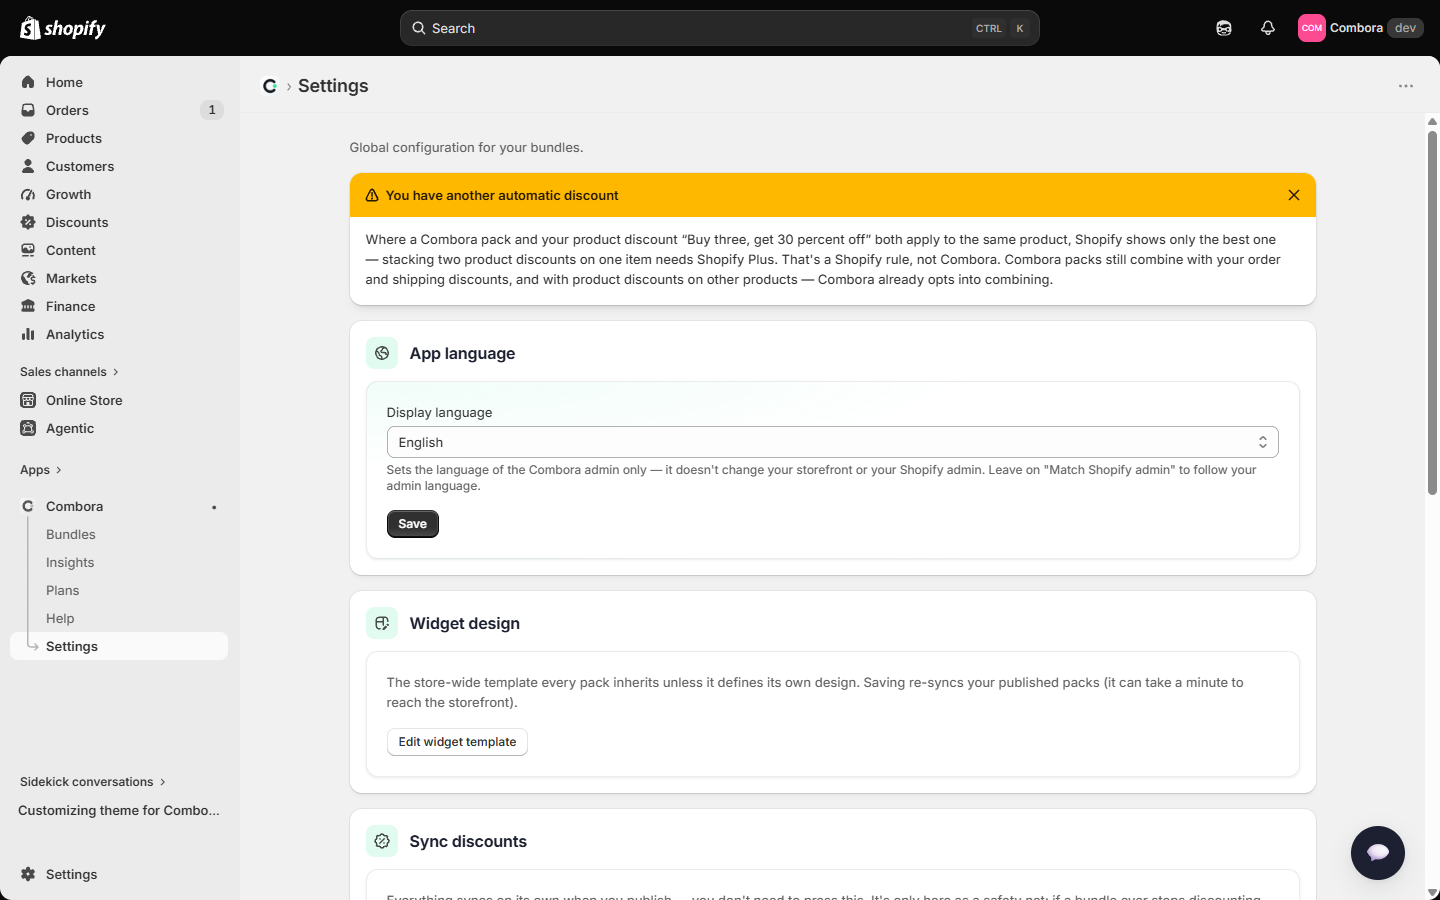Click the Save button
Image resolution: width=1440 pixels, height=900 pixels.
(x=412, y=524)
